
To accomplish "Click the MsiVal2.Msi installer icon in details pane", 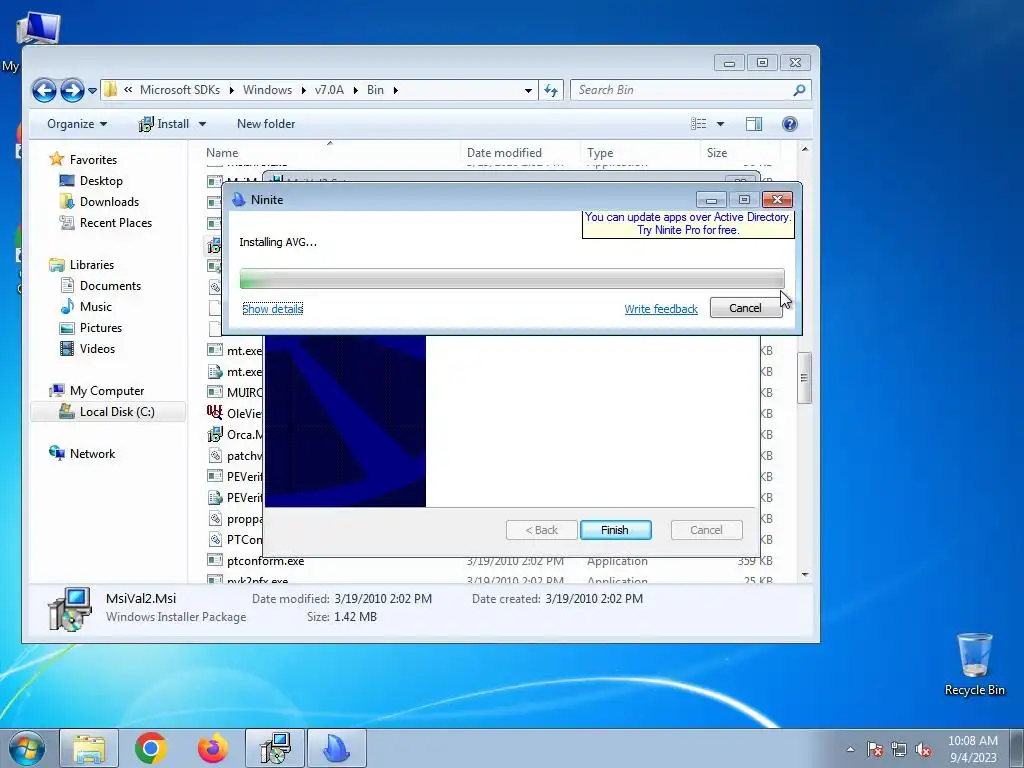I will (x=70, y=609).
